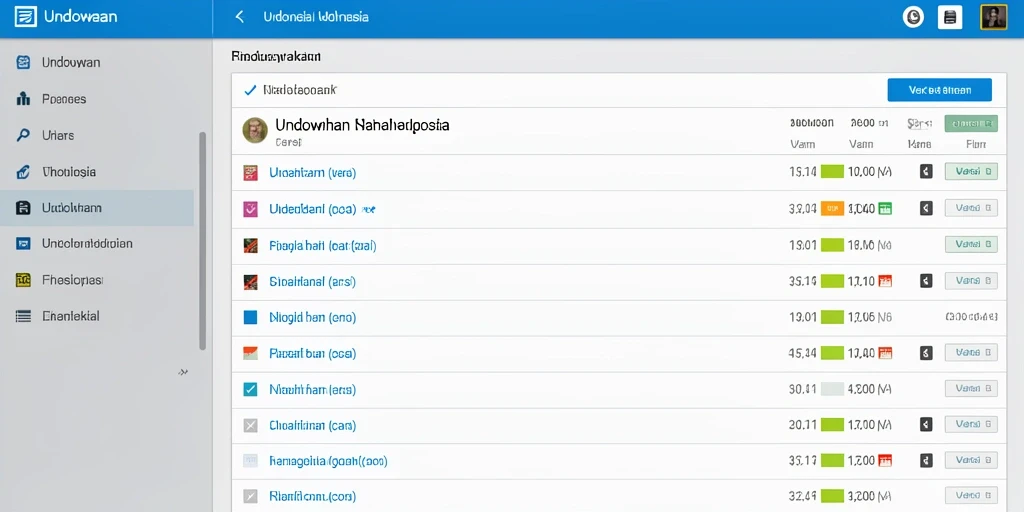The width and height of the screenshot is (1024, 512).
Task: Select Uncoleraidoian in the sidebar menu
Action: (x=87, y=244)
